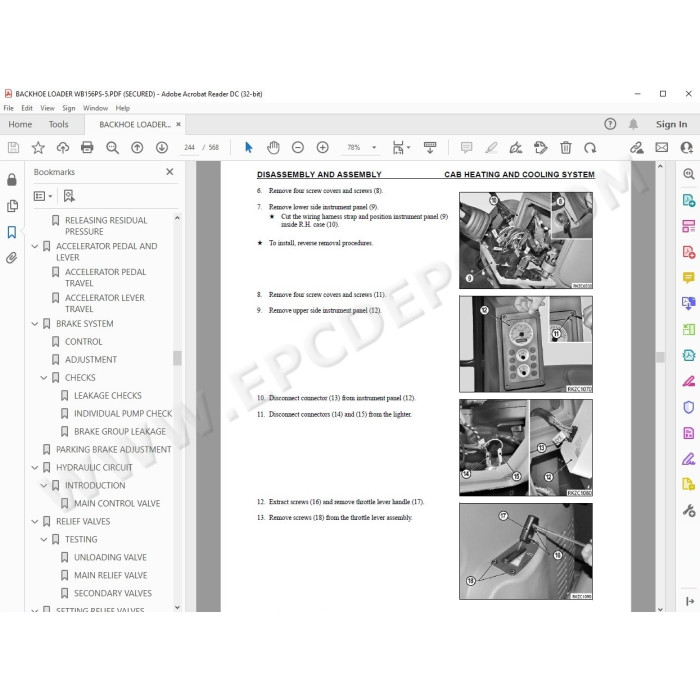Open the File menu
The width and height of the screenshot is (700, 700).
coord(8,108)
